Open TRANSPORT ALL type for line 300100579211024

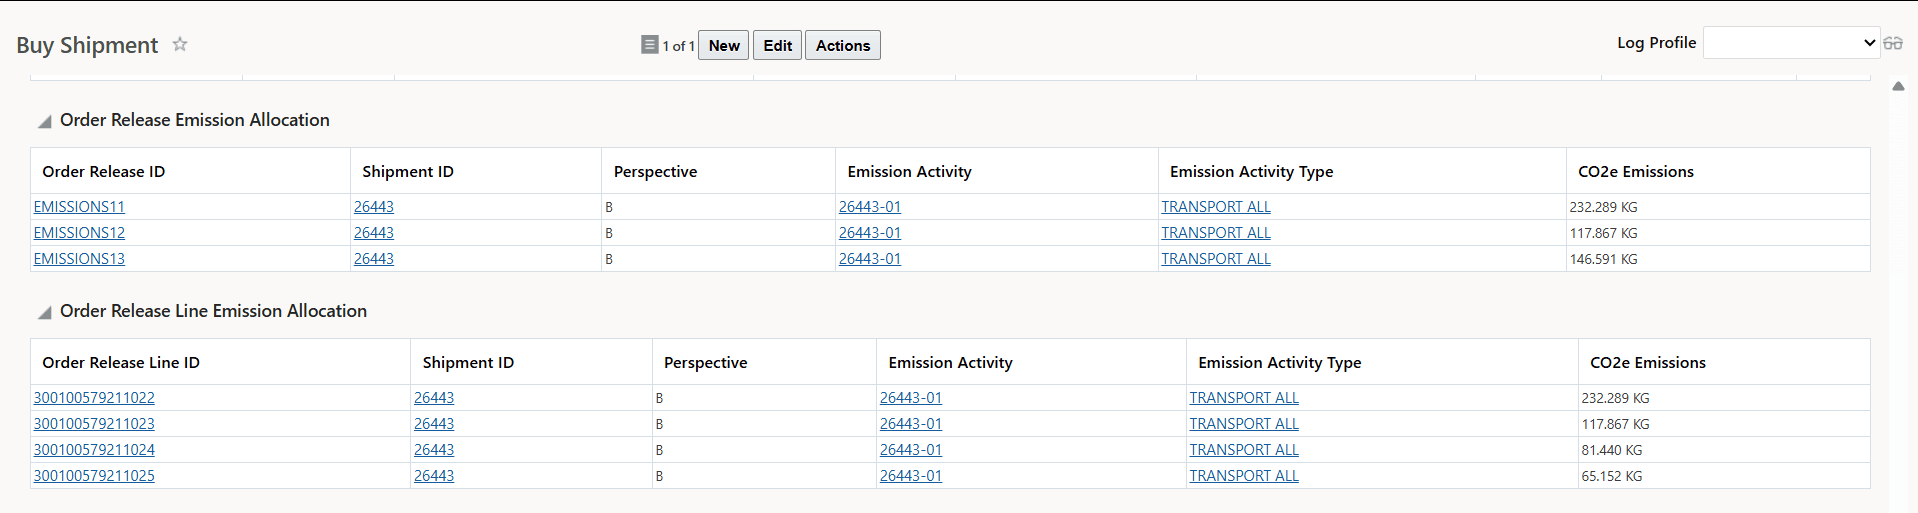point(1244,450)
